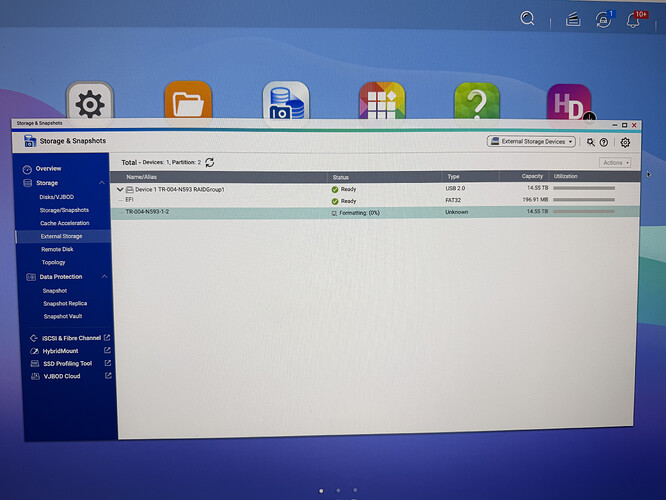
Task: Collapse the Device 1 TR-004-N593 RAIDGroup1 row
Action: [x=120, y=189]
